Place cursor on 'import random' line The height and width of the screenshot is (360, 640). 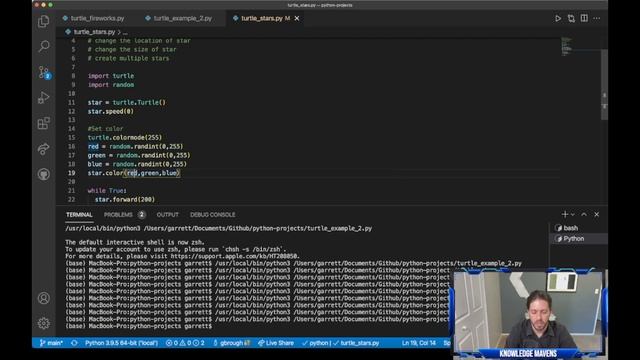click(x=111, y=85)
